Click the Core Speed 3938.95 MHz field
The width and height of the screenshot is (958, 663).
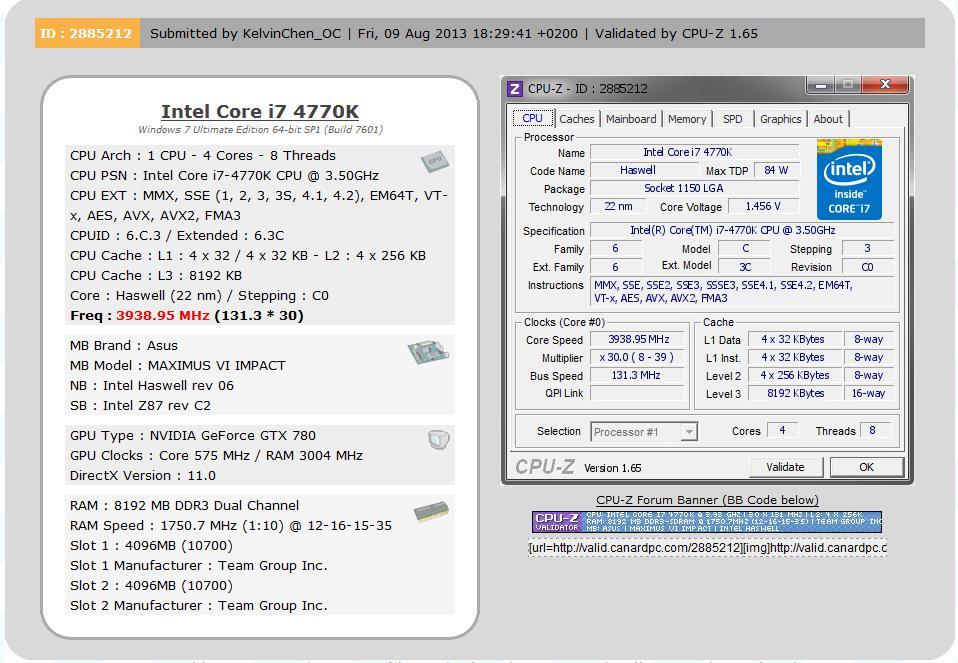[638, 340]
